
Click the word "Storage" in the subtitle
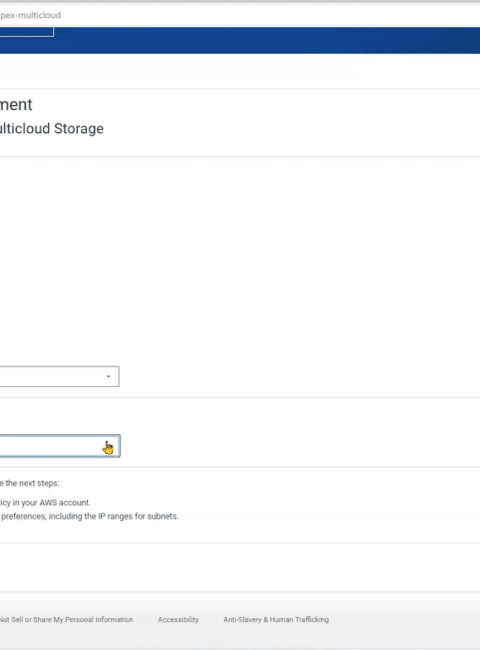point(79,129)
